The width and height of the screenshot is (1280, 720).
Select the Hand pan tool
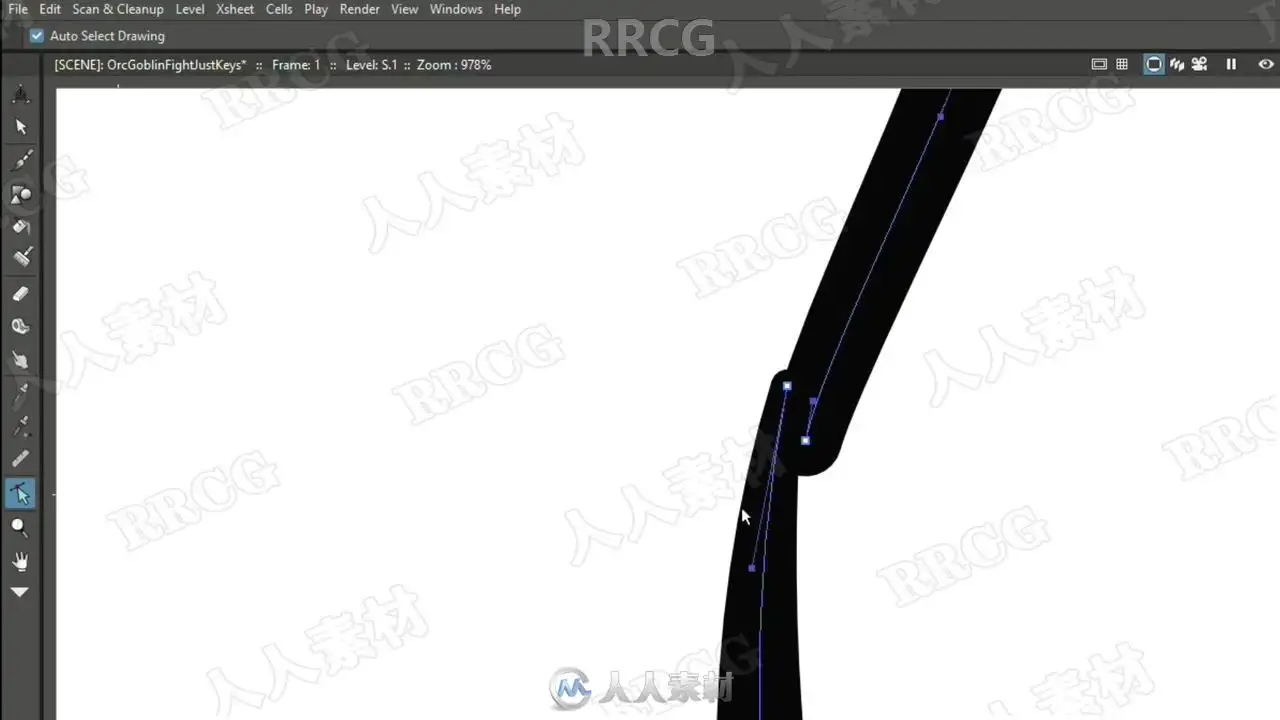20,561
